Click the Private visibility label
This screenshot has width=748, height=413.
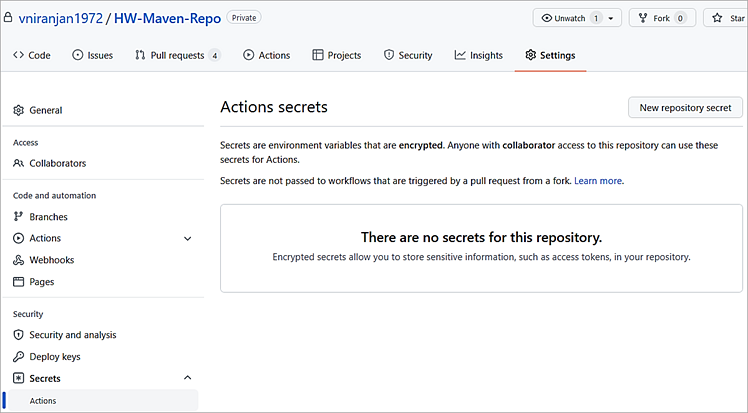coord(244,18)
